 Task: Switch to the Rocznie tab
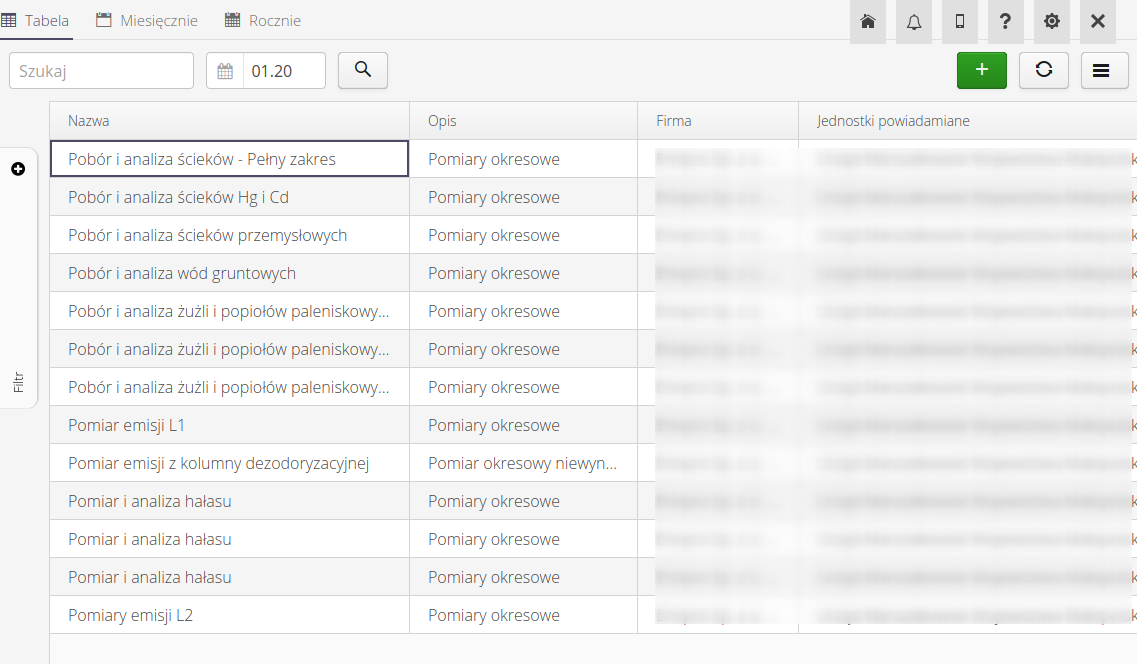[x=263, y=21]
